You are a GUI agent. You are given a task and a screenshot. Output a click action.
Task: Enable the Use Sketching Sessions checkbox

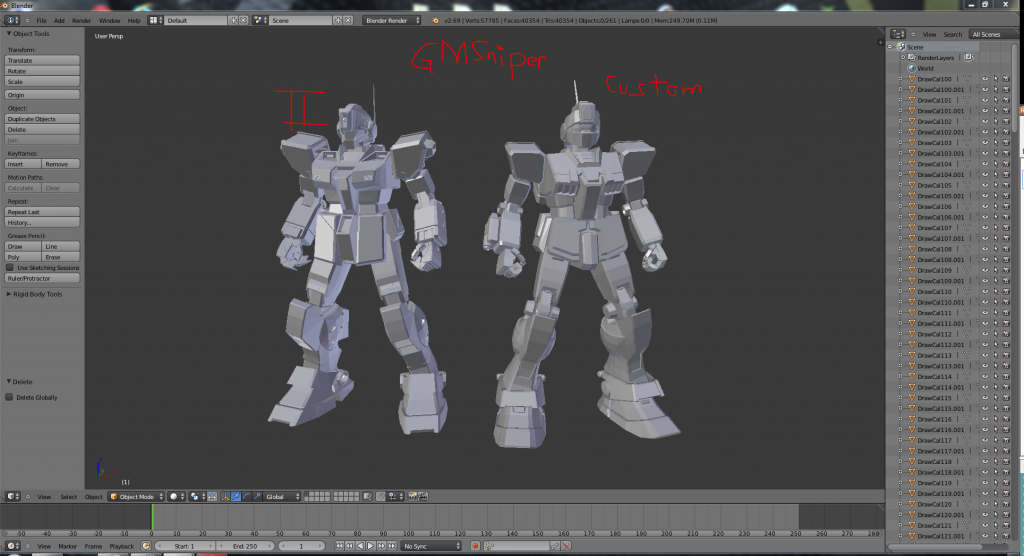coord(10,267)
